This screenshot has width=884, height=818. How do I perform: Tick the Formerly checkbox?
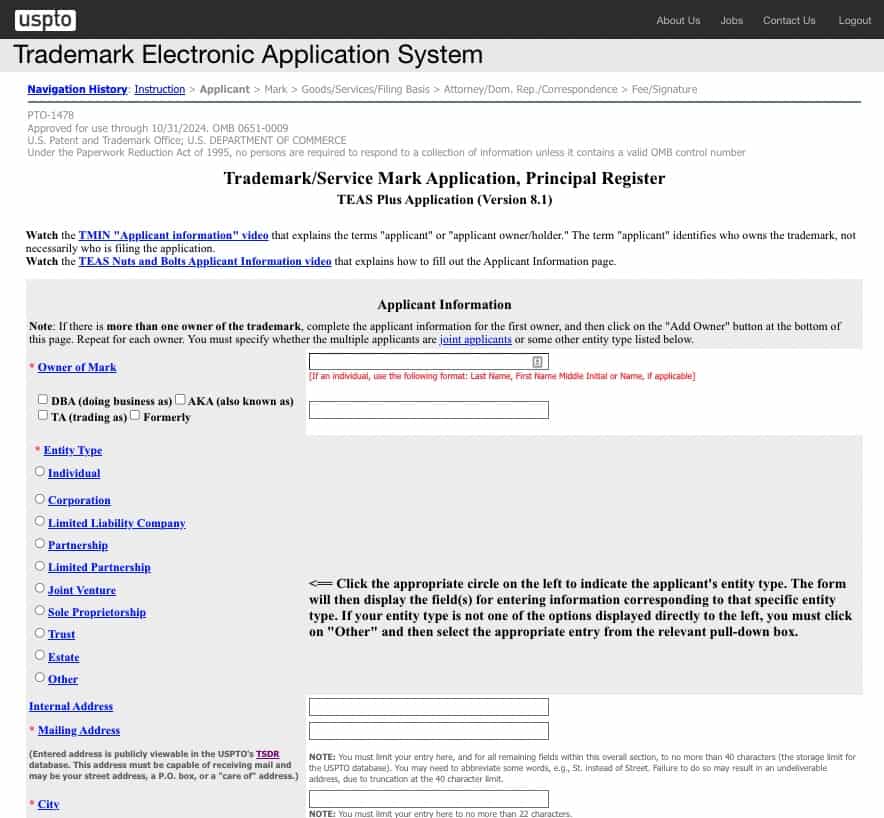click(135, 415)
